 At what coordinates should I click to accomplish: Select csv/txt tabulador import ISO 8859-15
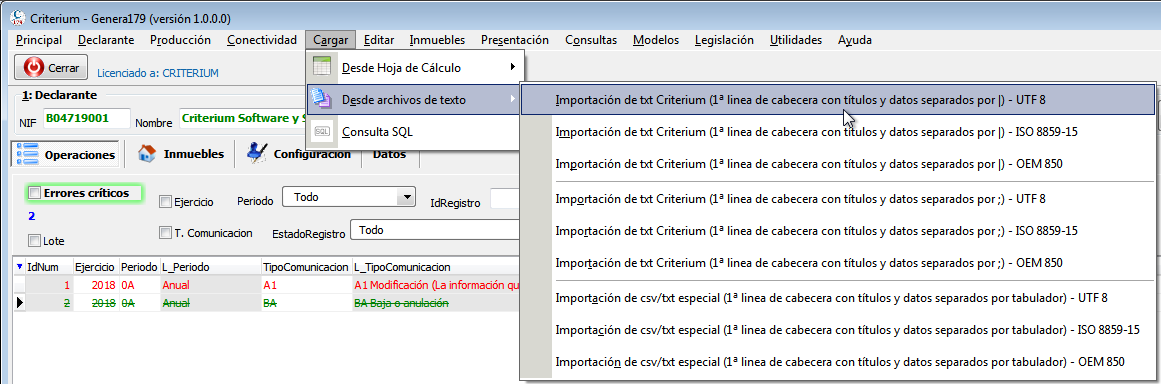(838, 329)
